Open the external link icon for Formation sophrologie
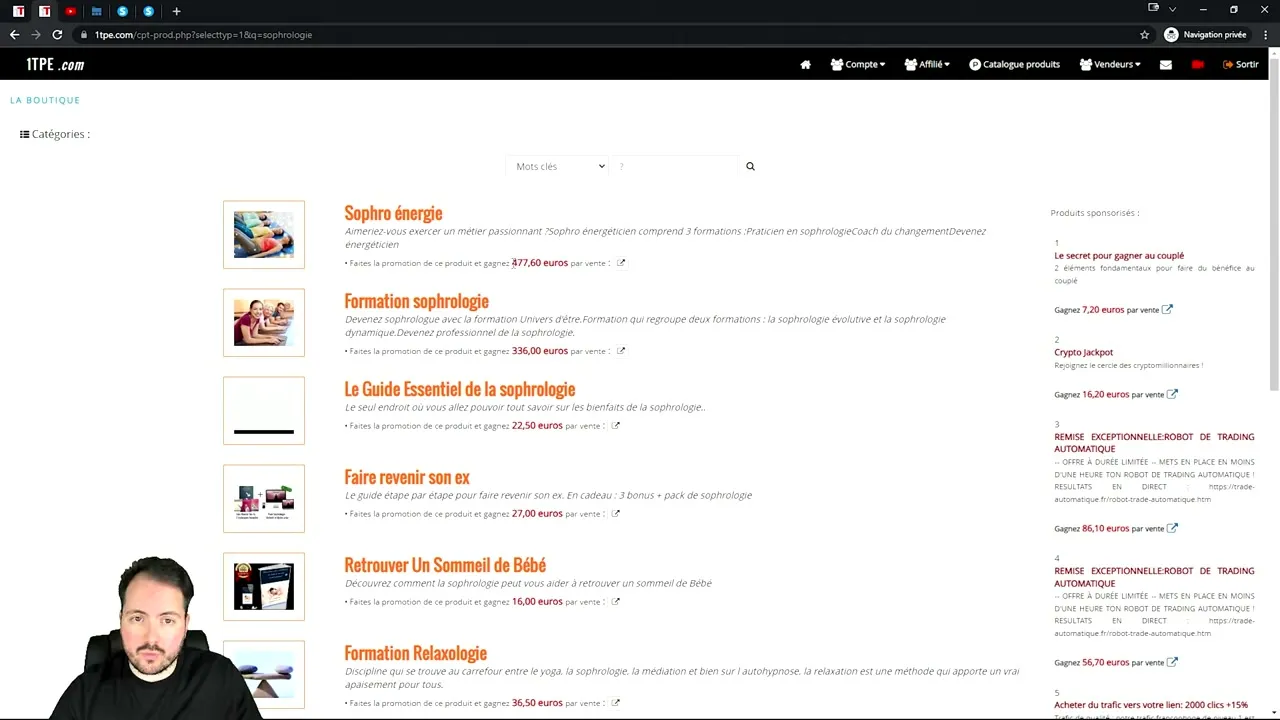Screen dimensions: 1280x720 (620, 350)
